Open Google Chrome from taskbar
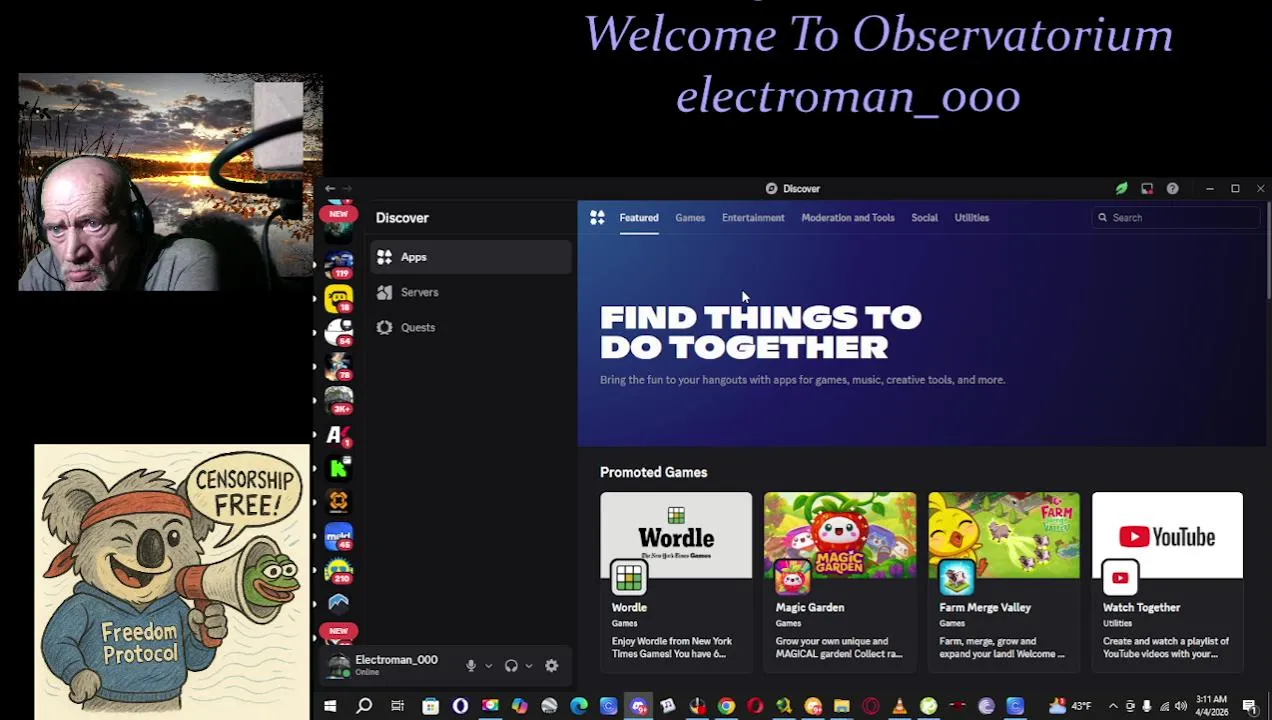The width and height of the screenshot is (1272, 720). pos(726,706)
